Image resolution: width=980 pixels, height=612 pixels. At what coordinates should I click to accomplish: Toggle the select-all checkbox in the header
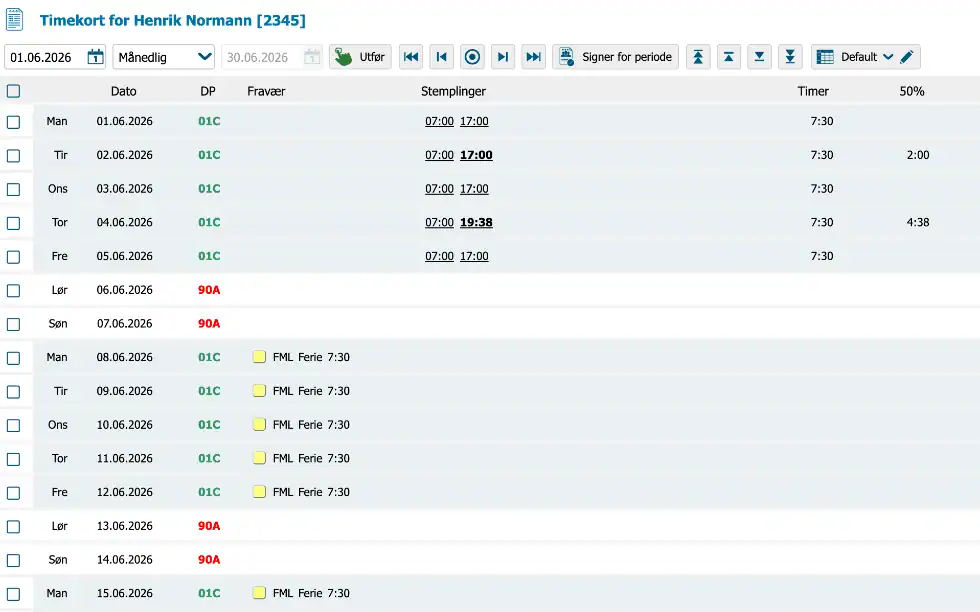coord(13,91)
